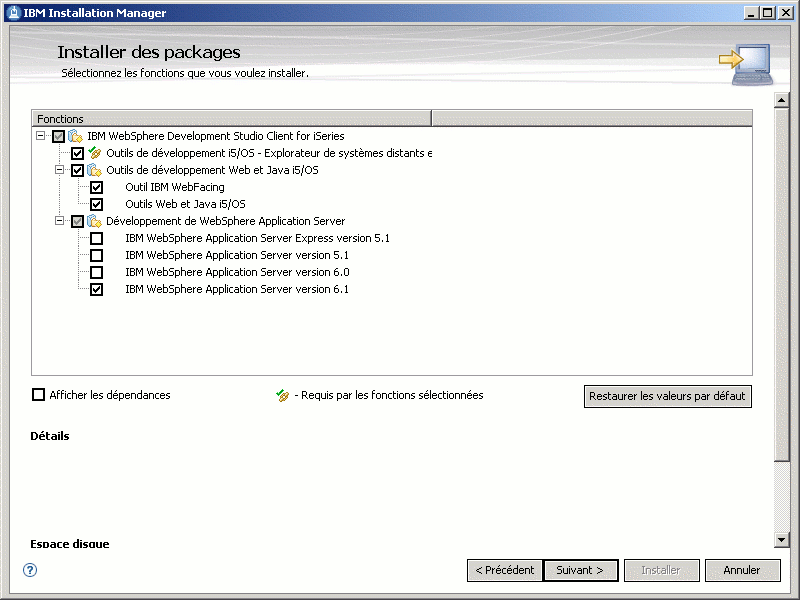Click the package icon beside IBM WebSphere Development Studio Client
800x600 pixels.
tap(76, 136)
